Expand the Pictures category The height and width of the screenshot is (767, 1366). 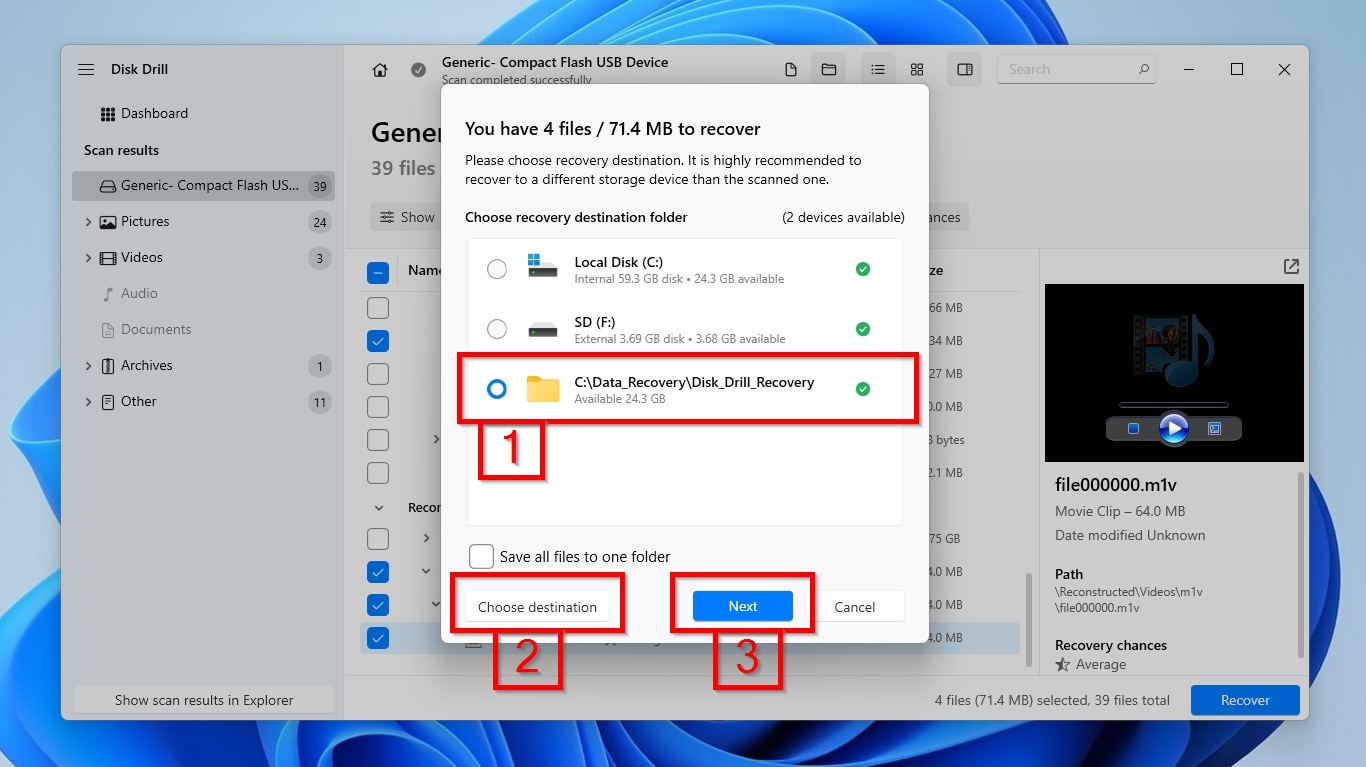coord(88,222)
